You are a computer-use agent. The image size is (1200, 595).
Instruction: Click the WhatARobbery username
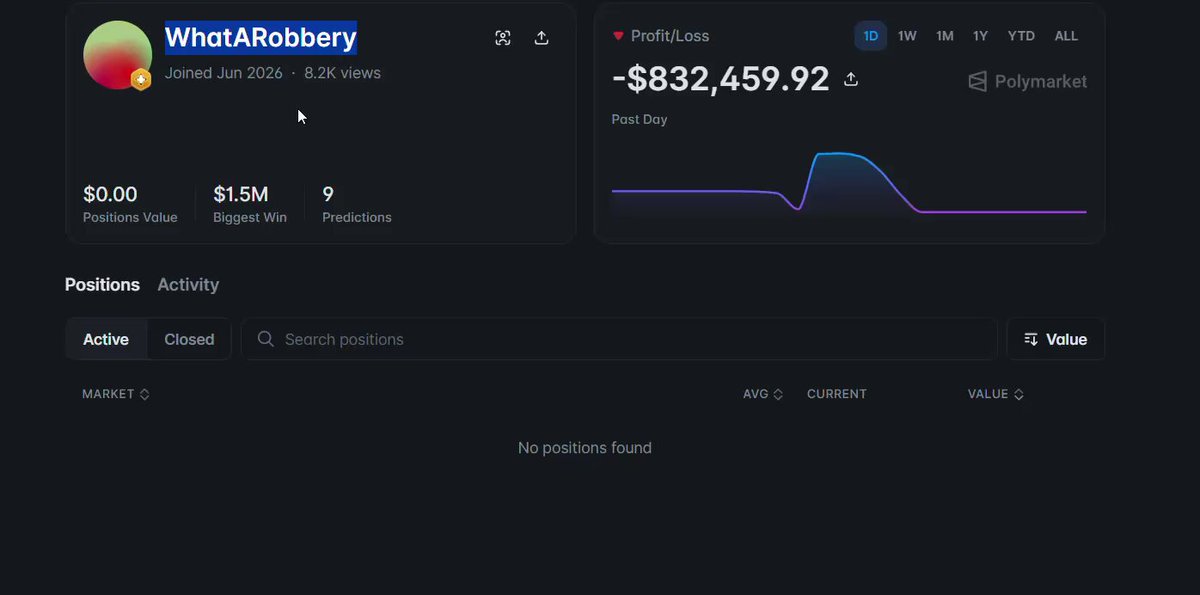pyautogui.click(x=261, y=38)
